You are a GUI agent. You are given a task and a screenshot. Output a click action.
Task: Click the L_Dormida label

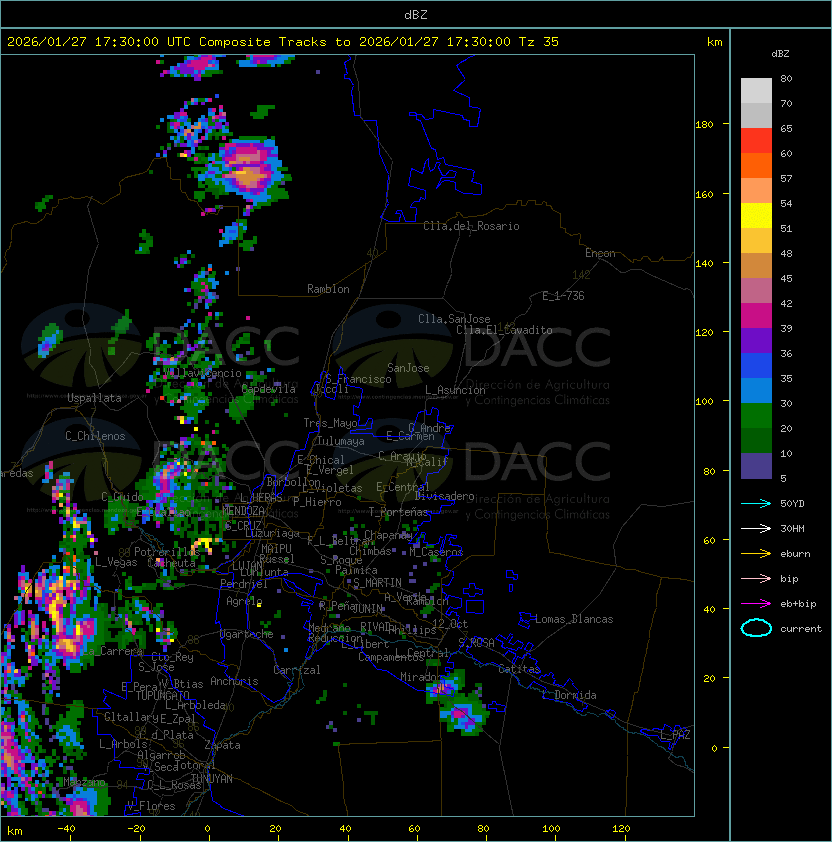pos(569,695)
